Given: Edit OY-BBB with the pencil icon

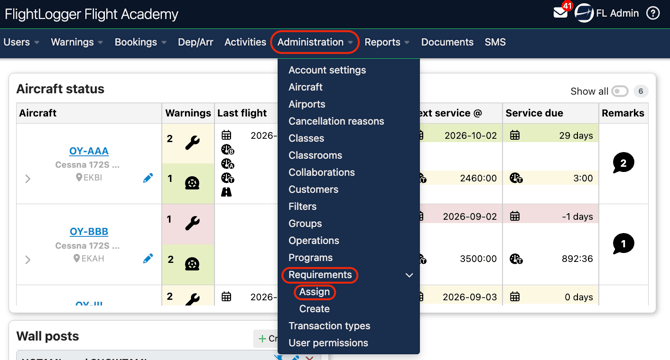Looking at the screenshot, I should 148,258.
